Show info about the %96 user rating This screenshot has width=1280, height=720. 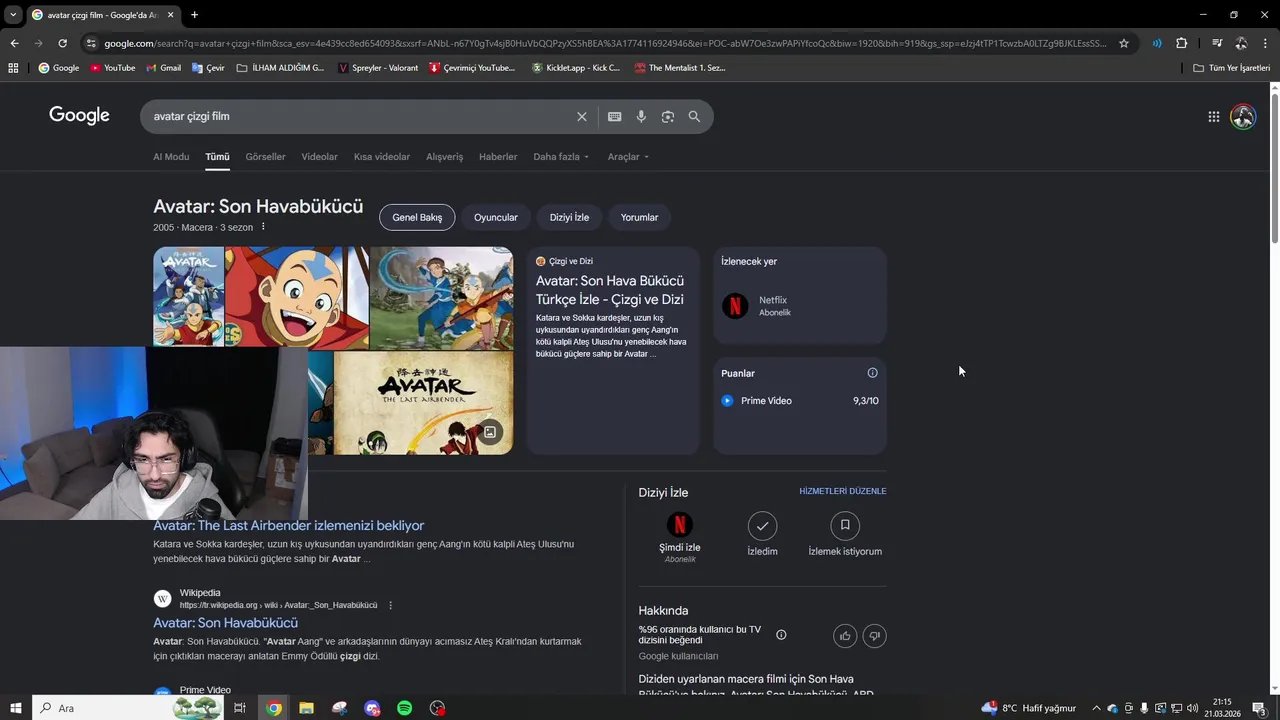point(781,635)
